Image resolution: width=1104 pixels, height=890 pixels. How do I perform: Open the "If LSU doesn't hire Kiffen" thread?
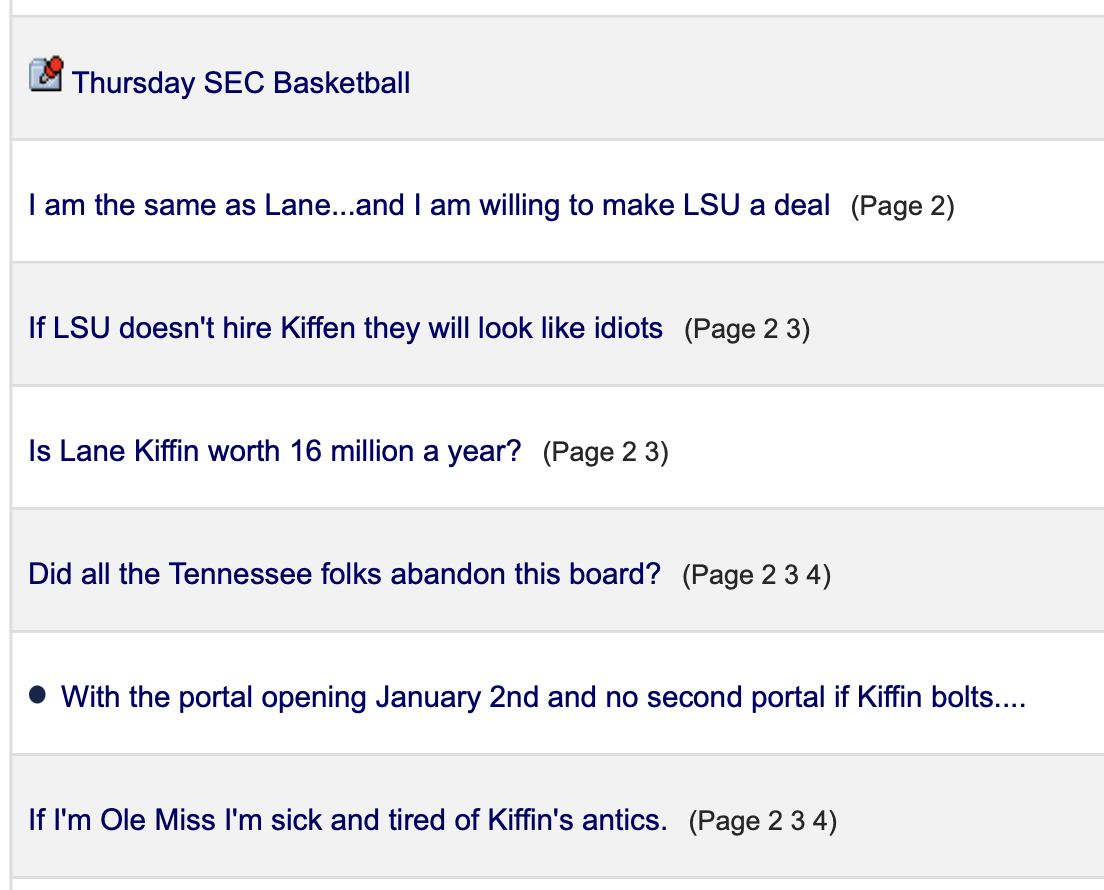[x=345, y=328]
